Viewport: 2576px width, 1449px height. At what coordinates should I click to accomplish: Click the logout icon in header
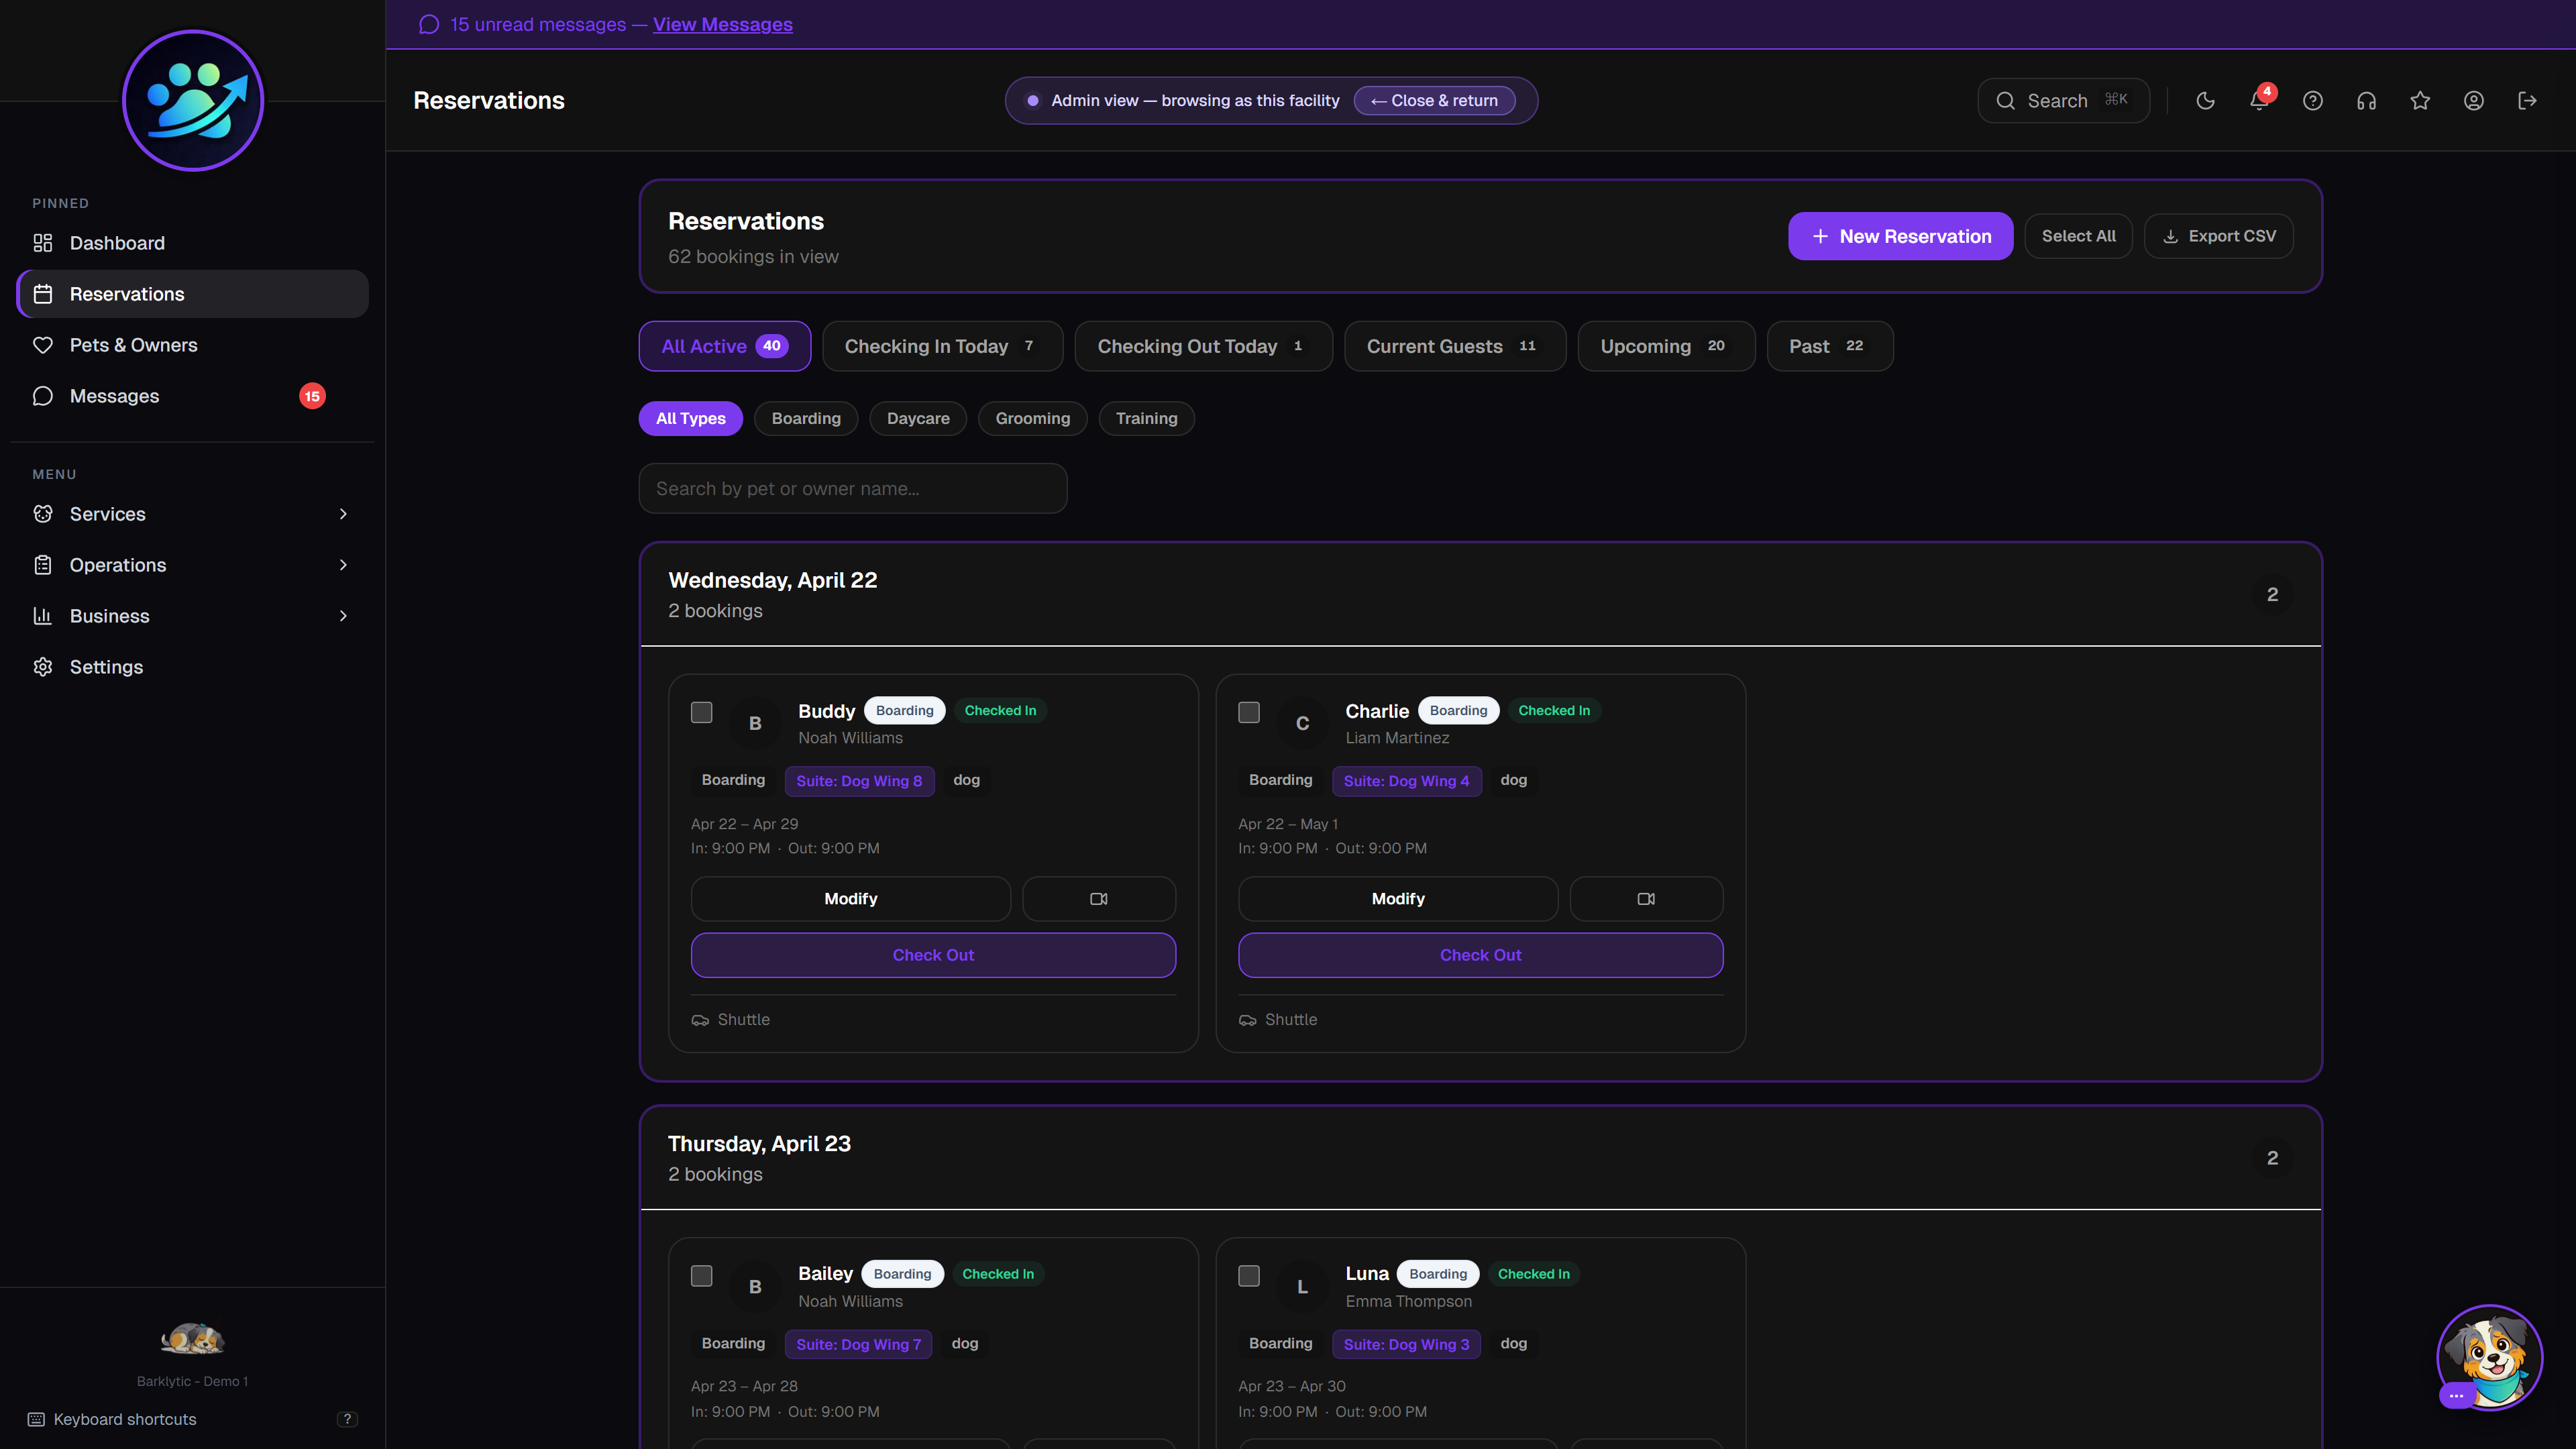2527,101
